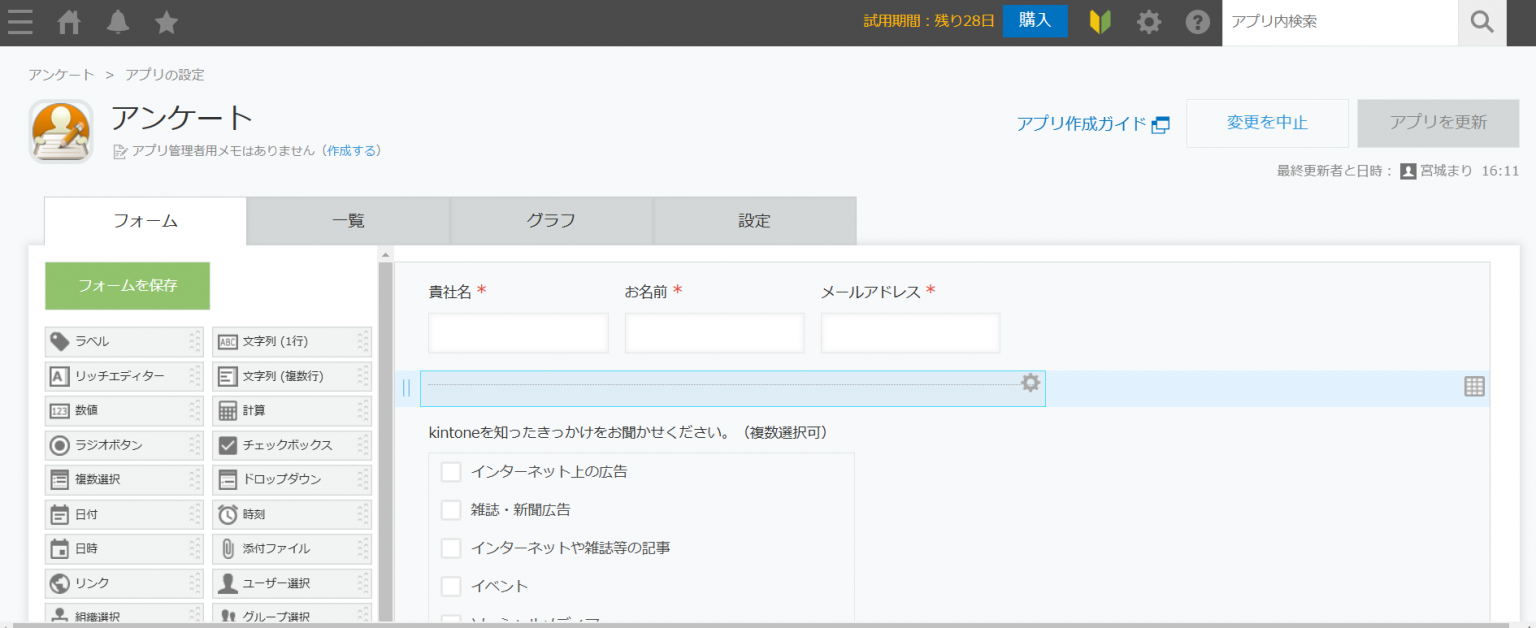Viewport: 1536px width, 628px height.
Task: Add a 添付ファイル (Attachment) field
Action: click(291, 548)
